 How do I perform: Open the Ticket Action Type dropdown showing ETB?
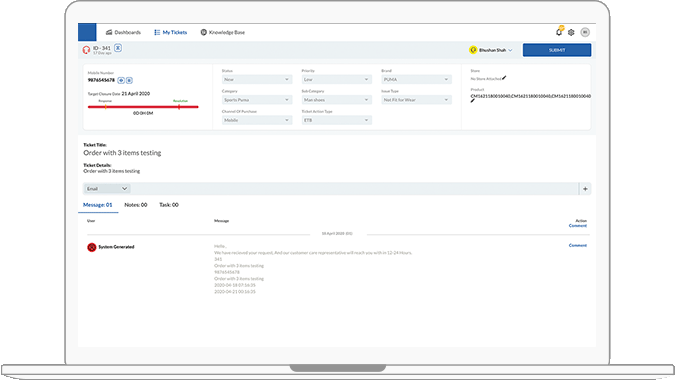336,120
